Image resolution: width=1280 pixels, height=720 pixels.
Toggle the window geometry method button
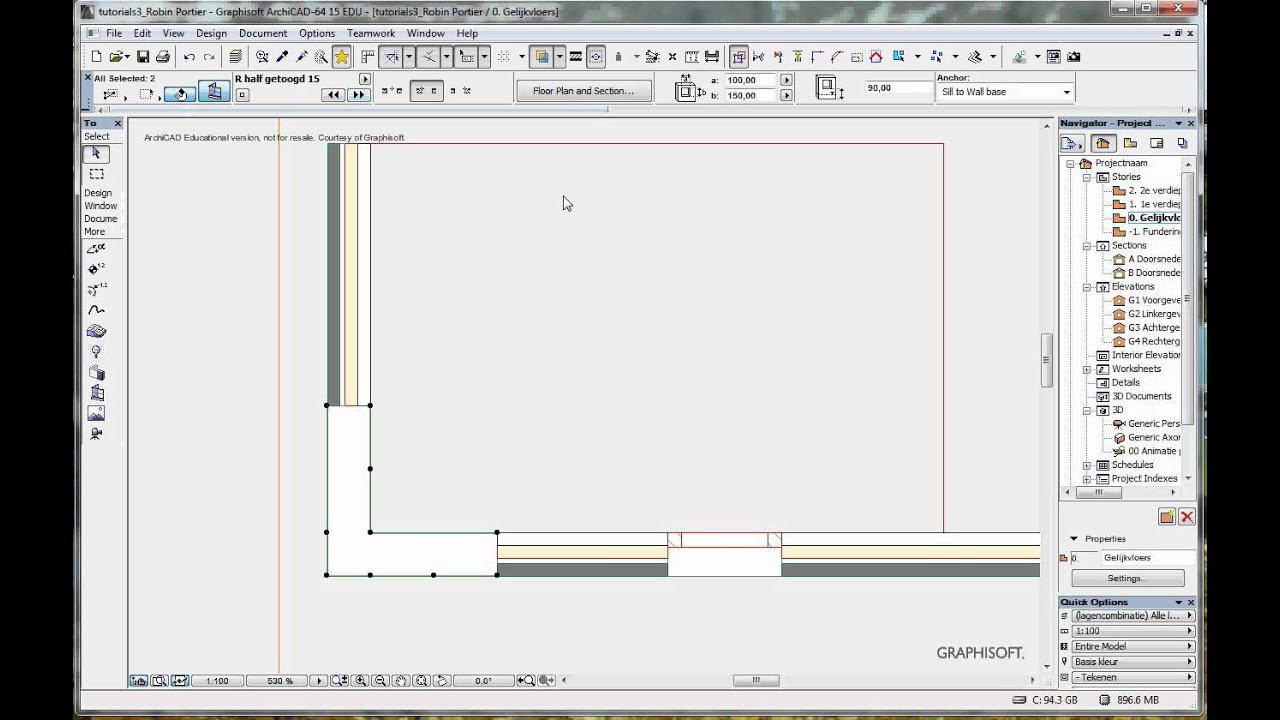[428, 91]
